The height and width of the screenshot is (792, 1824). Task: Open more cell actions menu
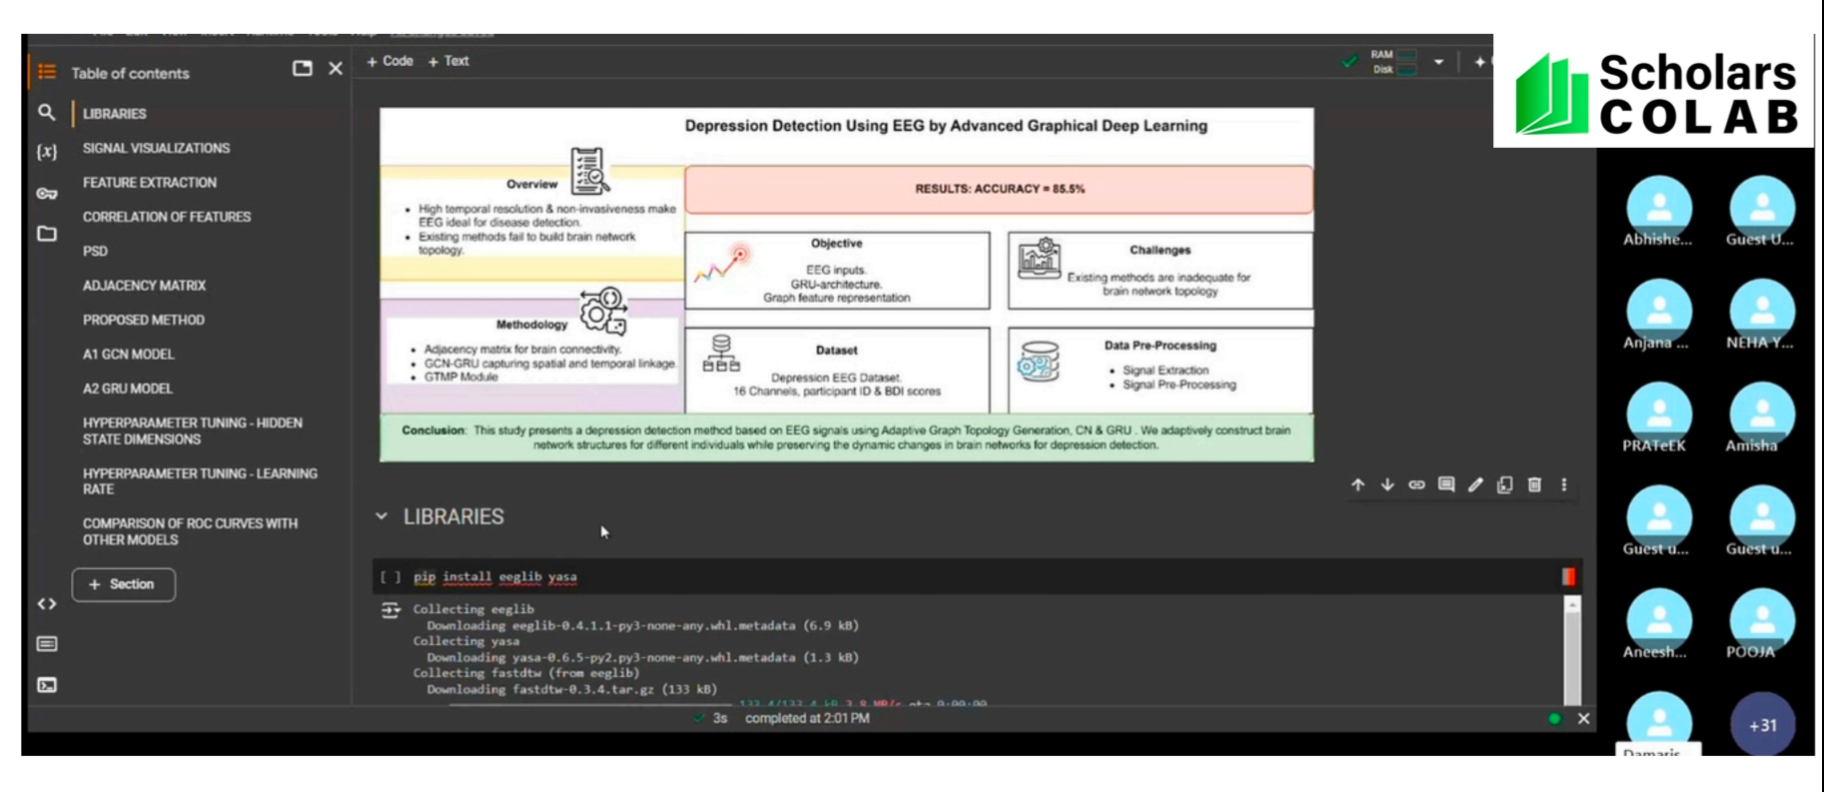1564,485
